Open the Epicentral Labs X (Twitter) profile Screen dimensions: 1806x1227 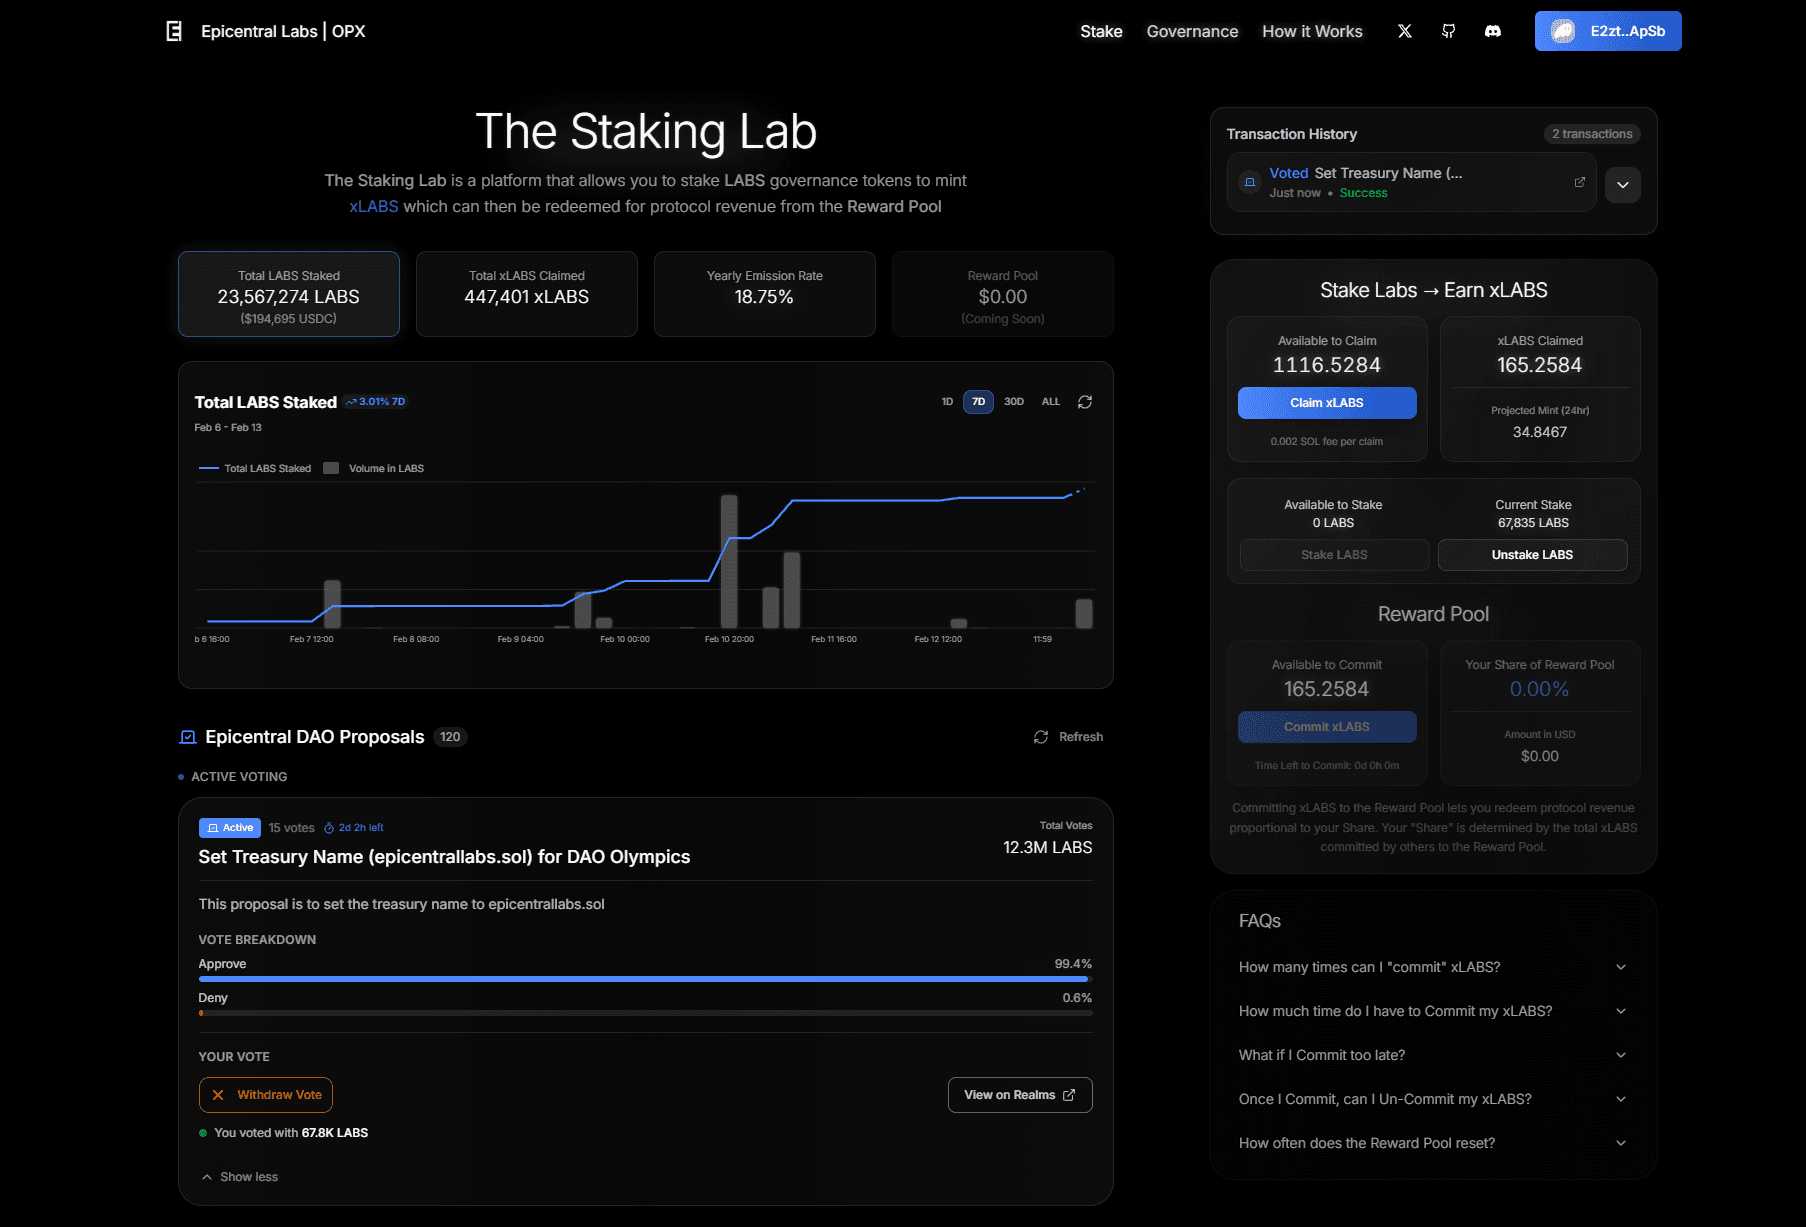[x=1404, y=31]
